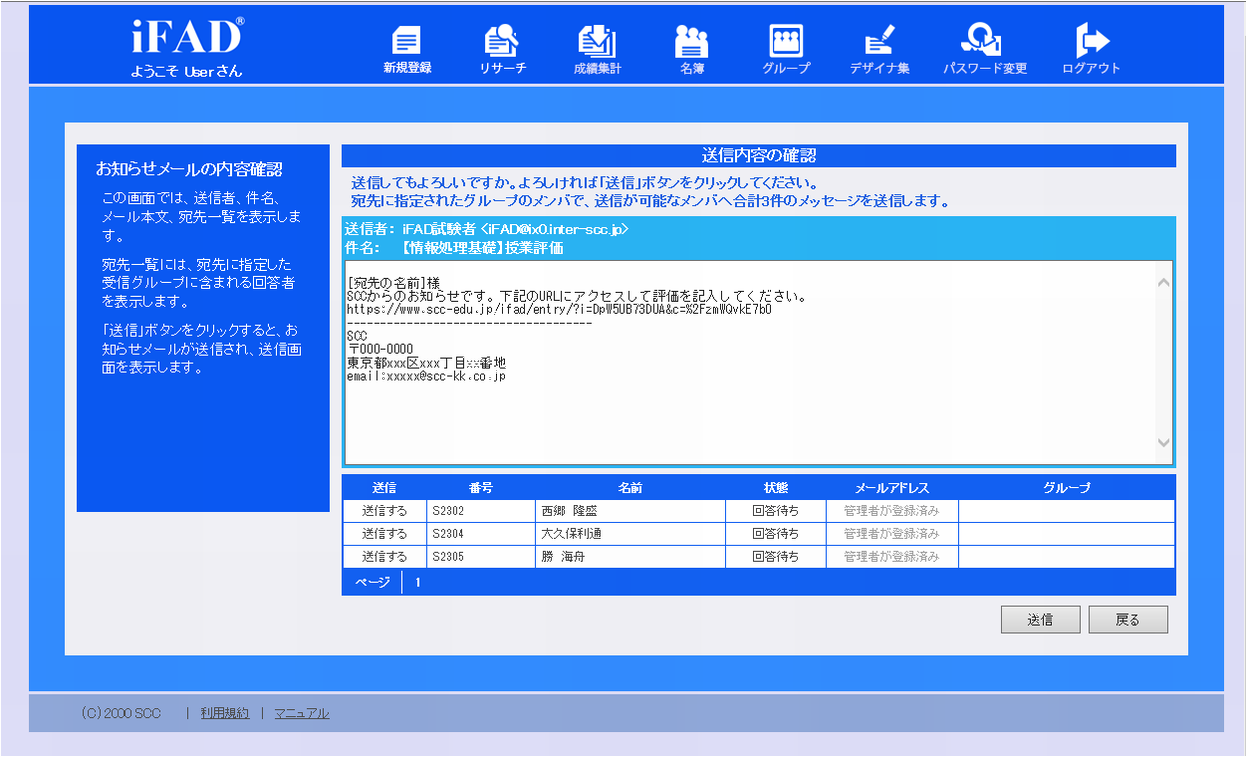Screen dimensions: 1247x757
Task: Click 送信する in the S2302 row
Action: 385,510
